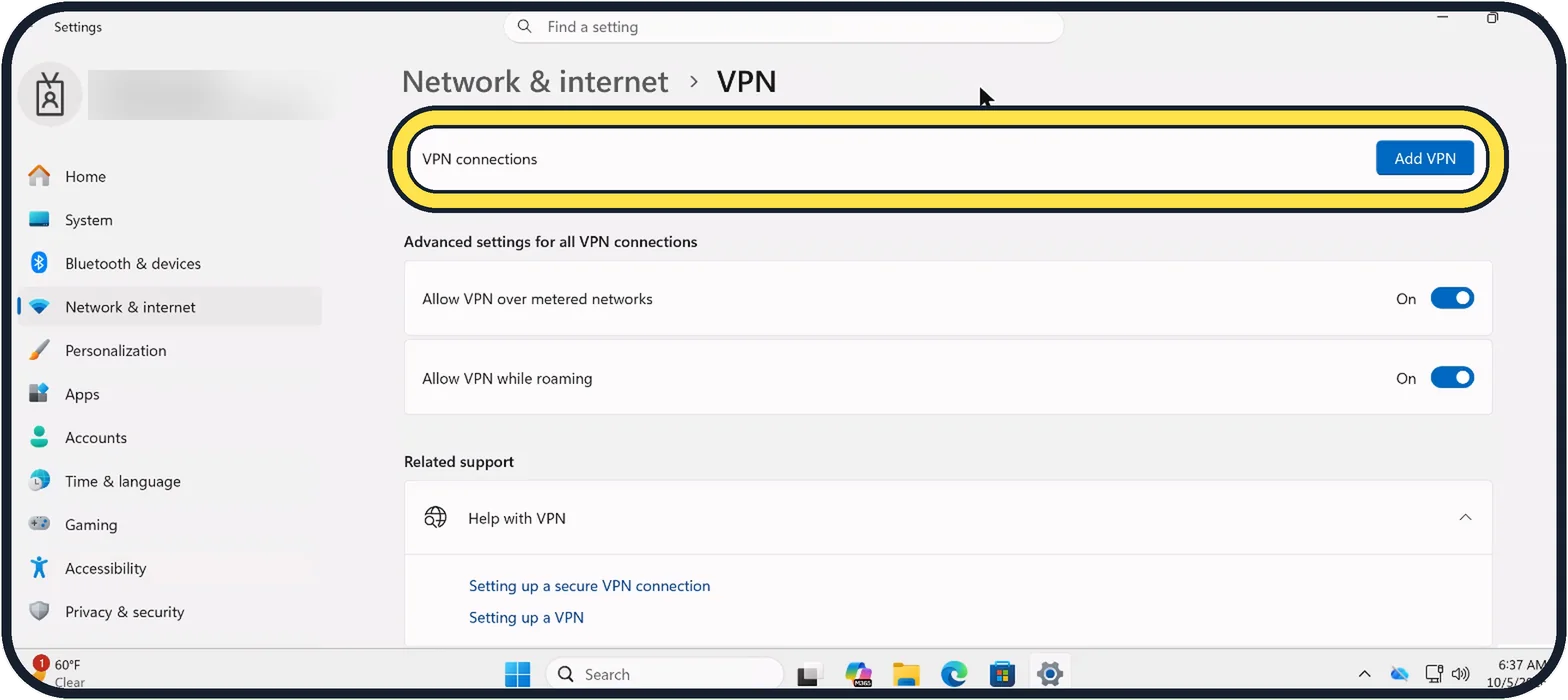This screenshot has width=1568, height=700.
Task: Open File Explorer from the taskbar
Action: 906,675
